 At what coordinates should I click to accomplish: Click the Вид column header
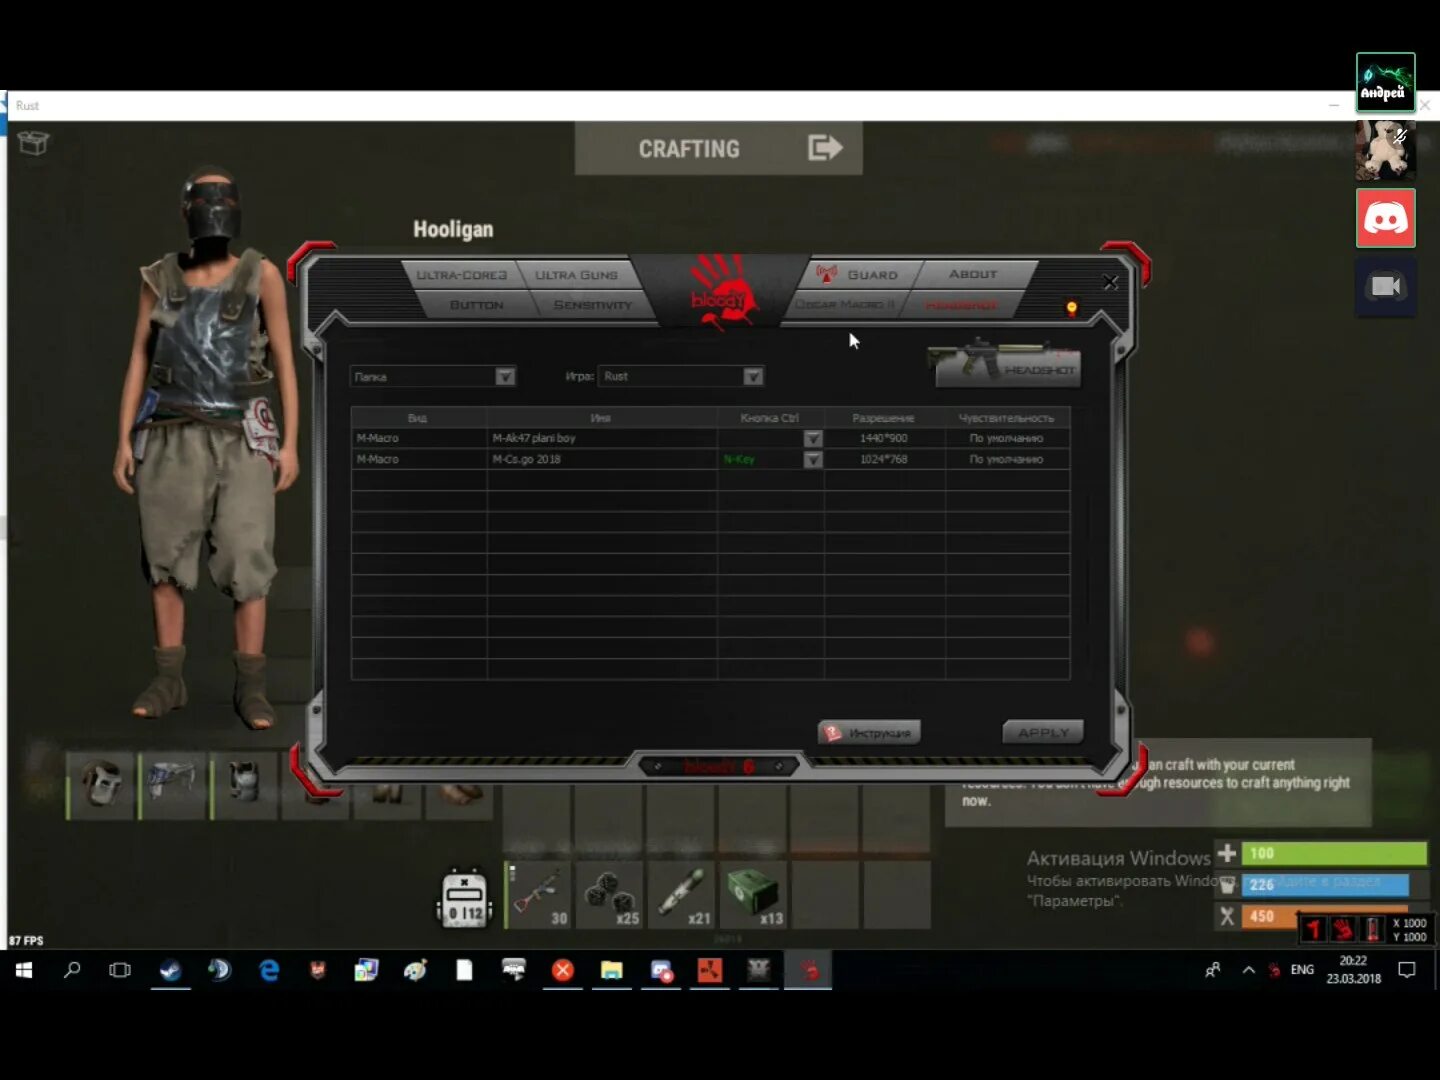[418, 418]
